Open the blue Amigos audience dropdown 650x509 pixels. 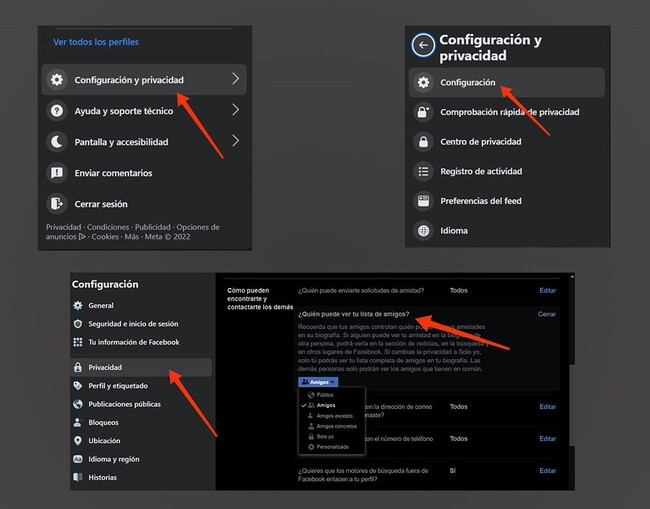click(x=317, y=382)
